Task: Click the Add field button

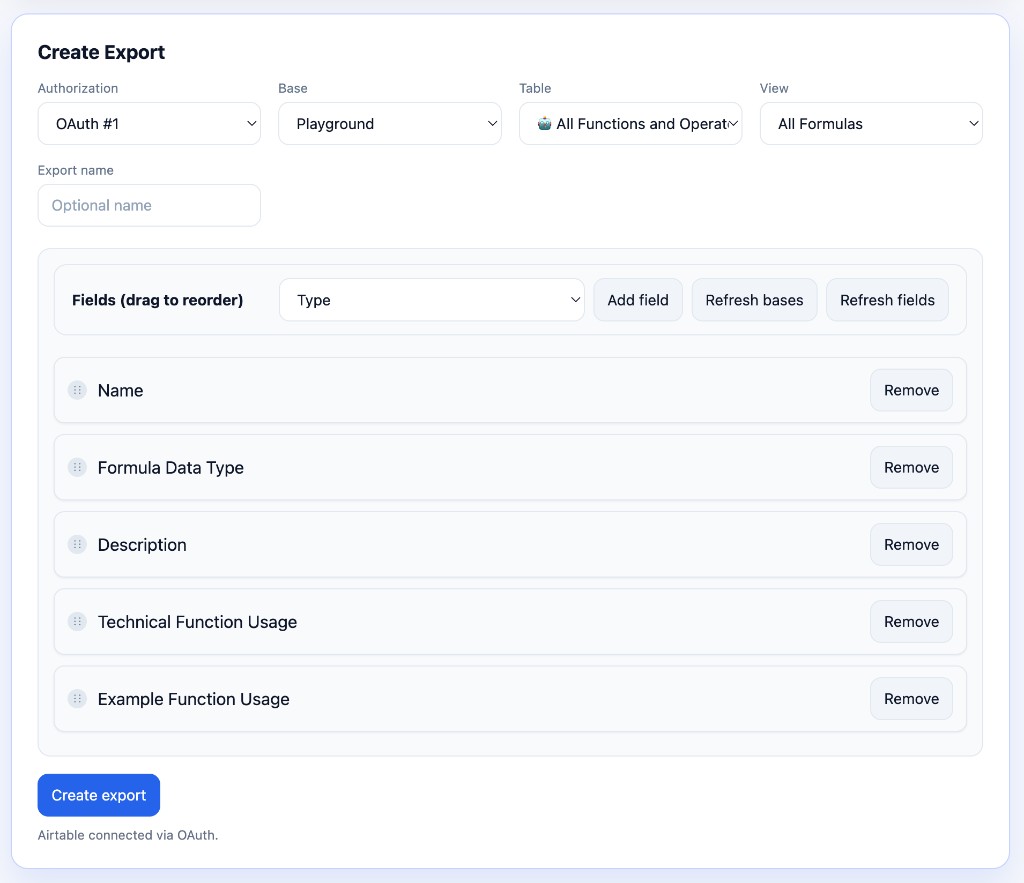Action: (637, 299)
